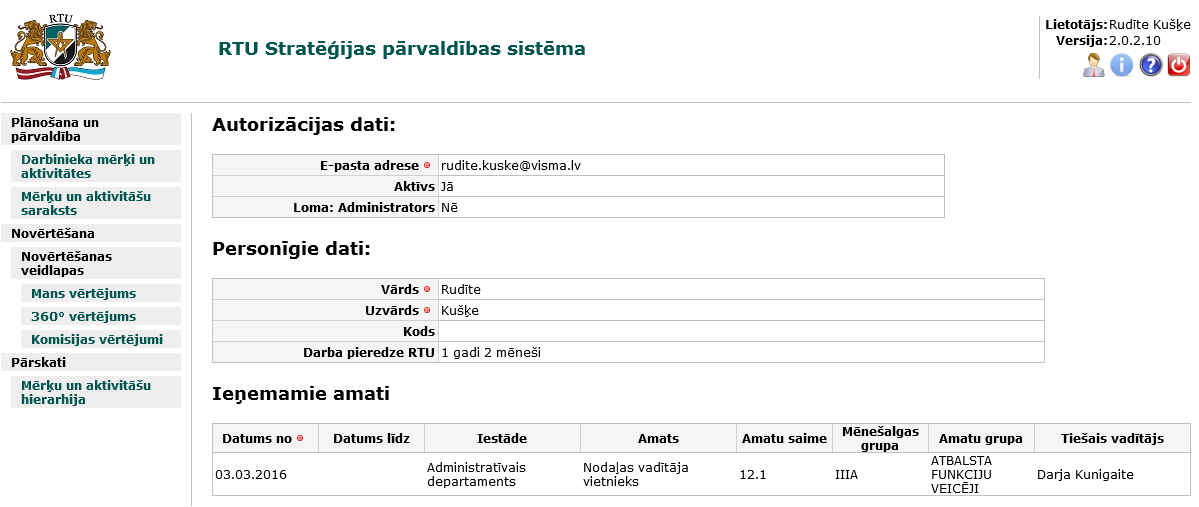Click the version number 2.0.2.10
Image resolution: width=1199 pixels, height=507 pixels.
(1135, 41)
